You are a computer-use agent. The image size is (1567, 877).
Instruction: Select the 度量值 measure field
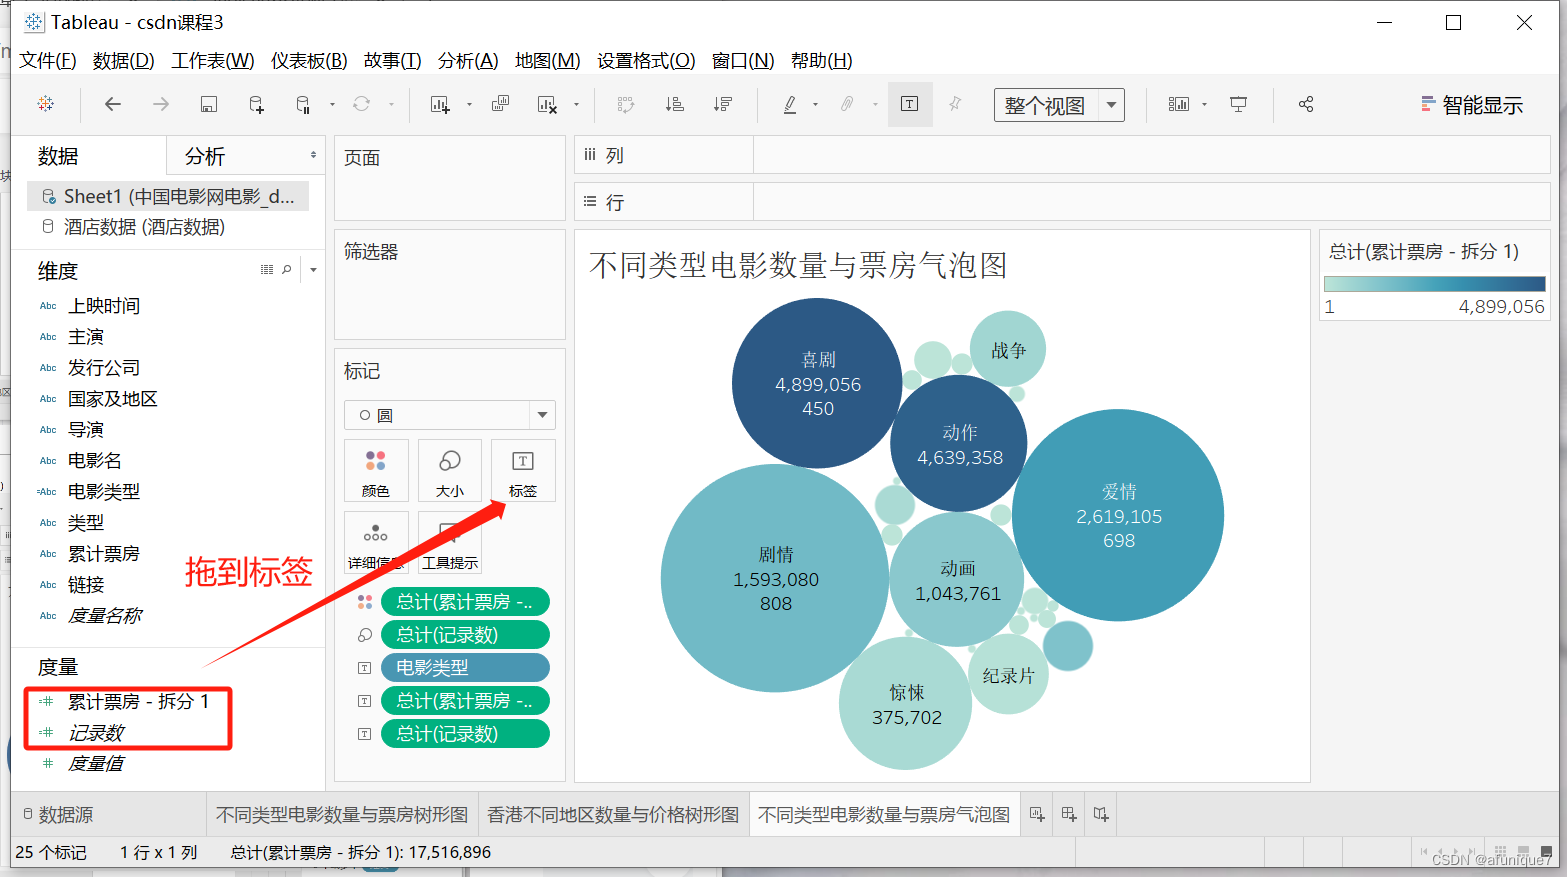pos(96,764)
